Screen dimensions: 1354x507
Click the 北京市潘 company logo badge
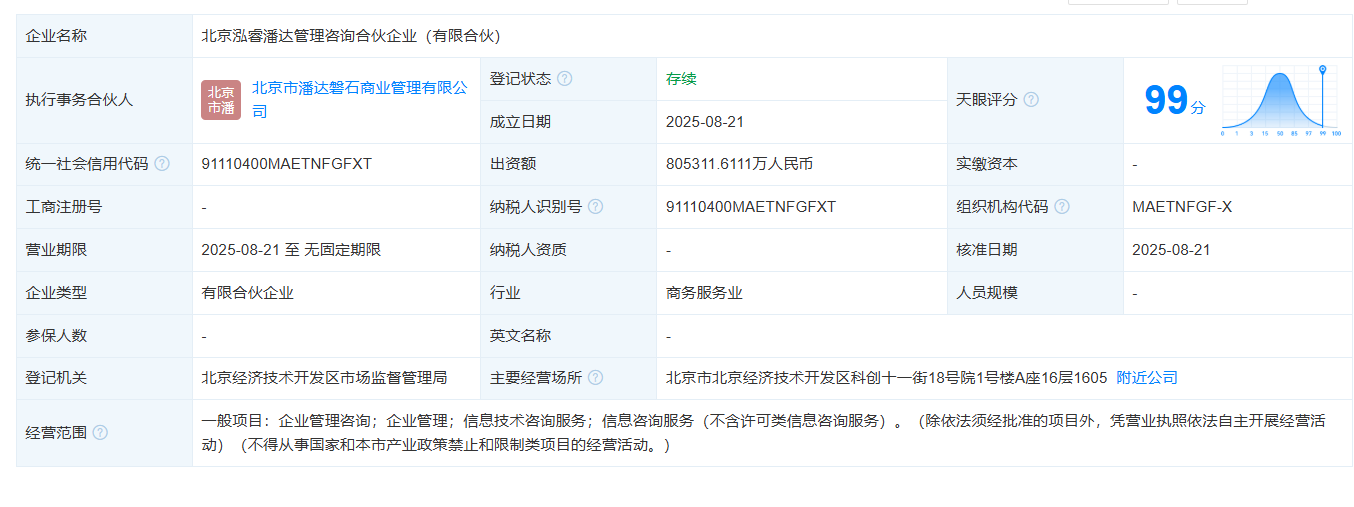[221, 100]
